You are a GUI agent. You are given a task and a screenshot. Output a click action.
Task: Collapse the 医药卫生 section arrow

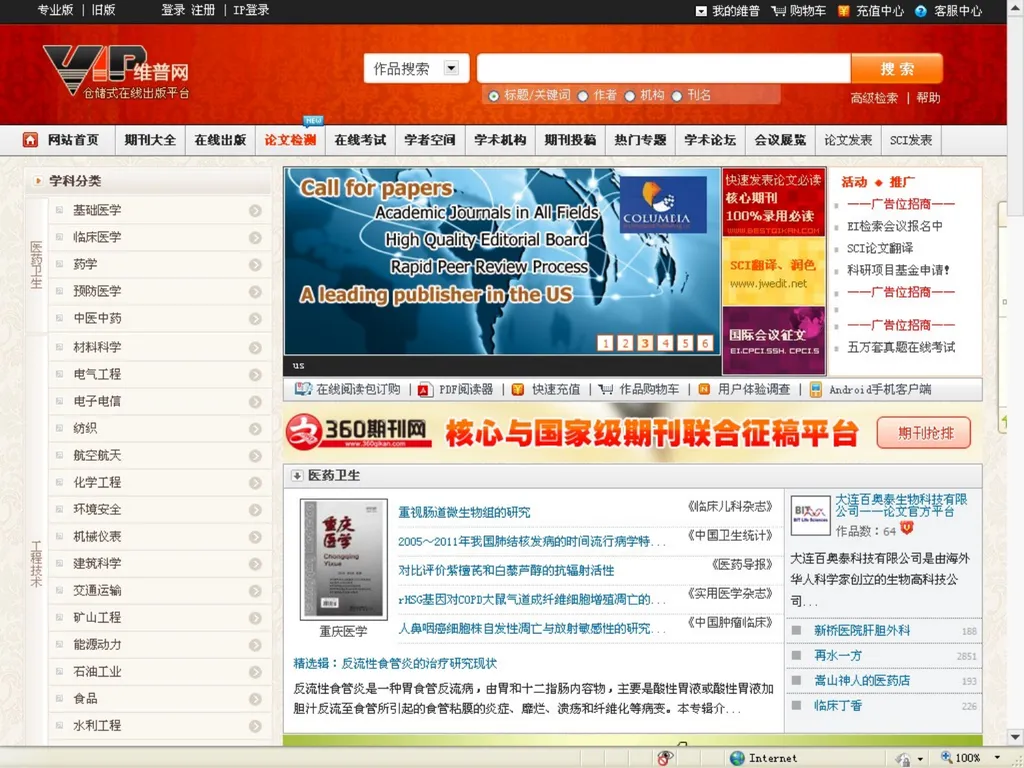tap(296, 475)
